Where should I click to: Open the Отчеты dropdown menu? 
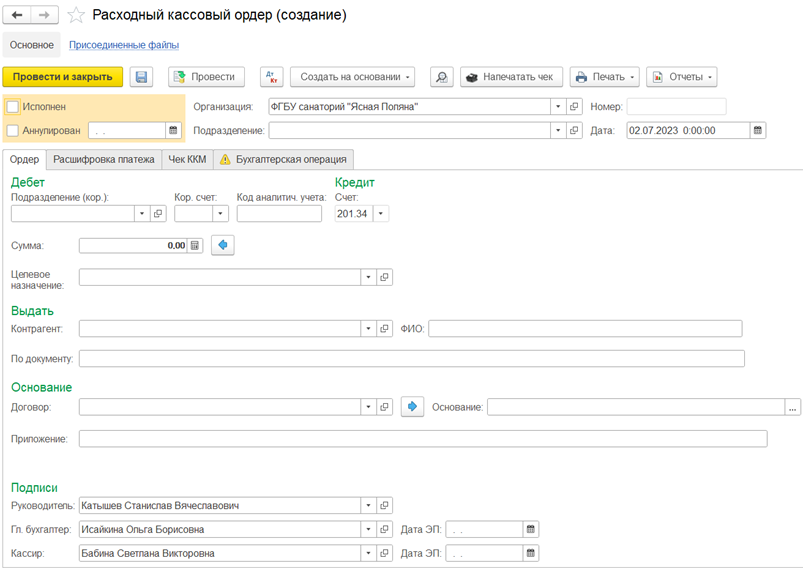tap(682, 77)
